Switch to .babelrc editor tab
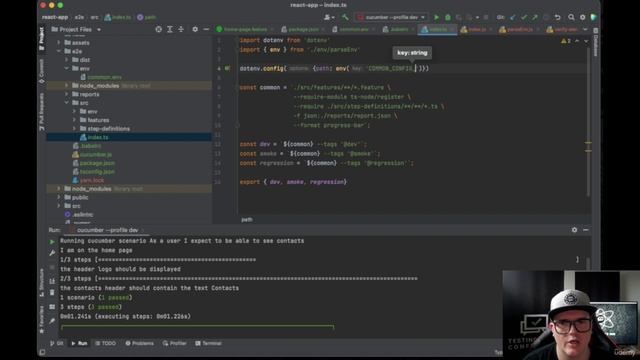This screenshot has height=360, width=640. tap(397, 29)
